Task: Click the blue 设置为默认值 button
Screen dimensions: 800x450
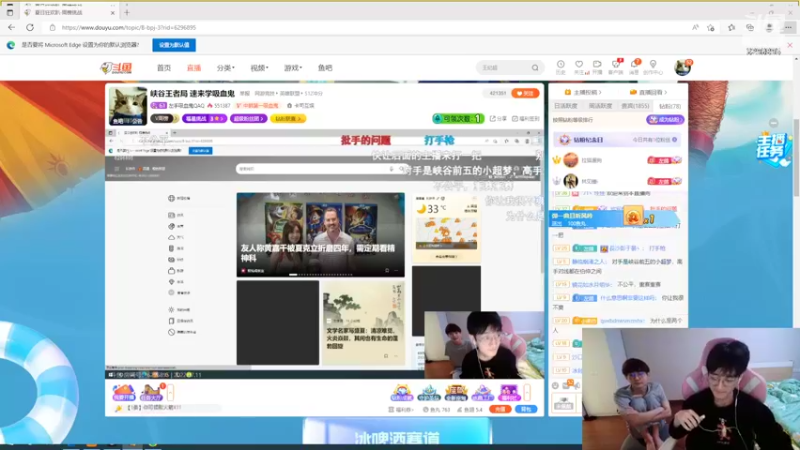Action: coord(173,45)
